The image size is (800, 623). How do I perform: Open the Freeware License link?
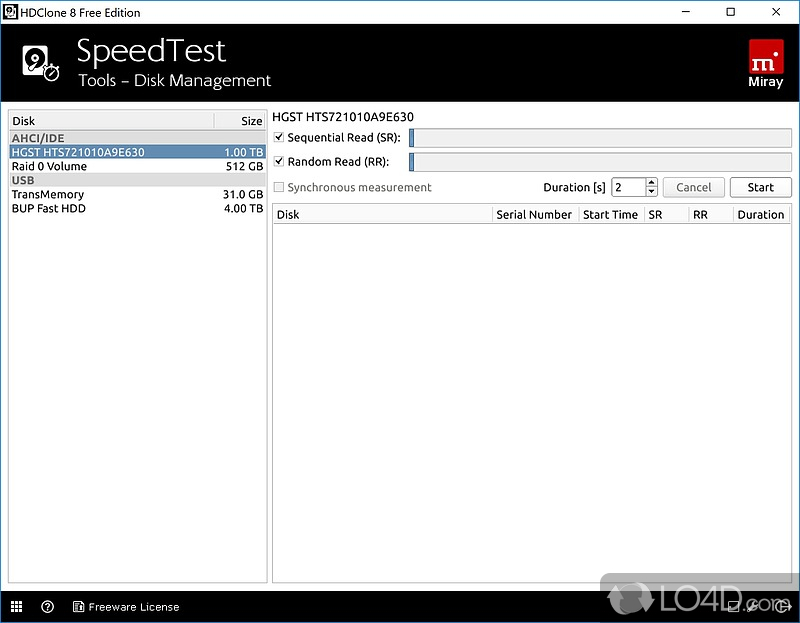pos(134,607)
